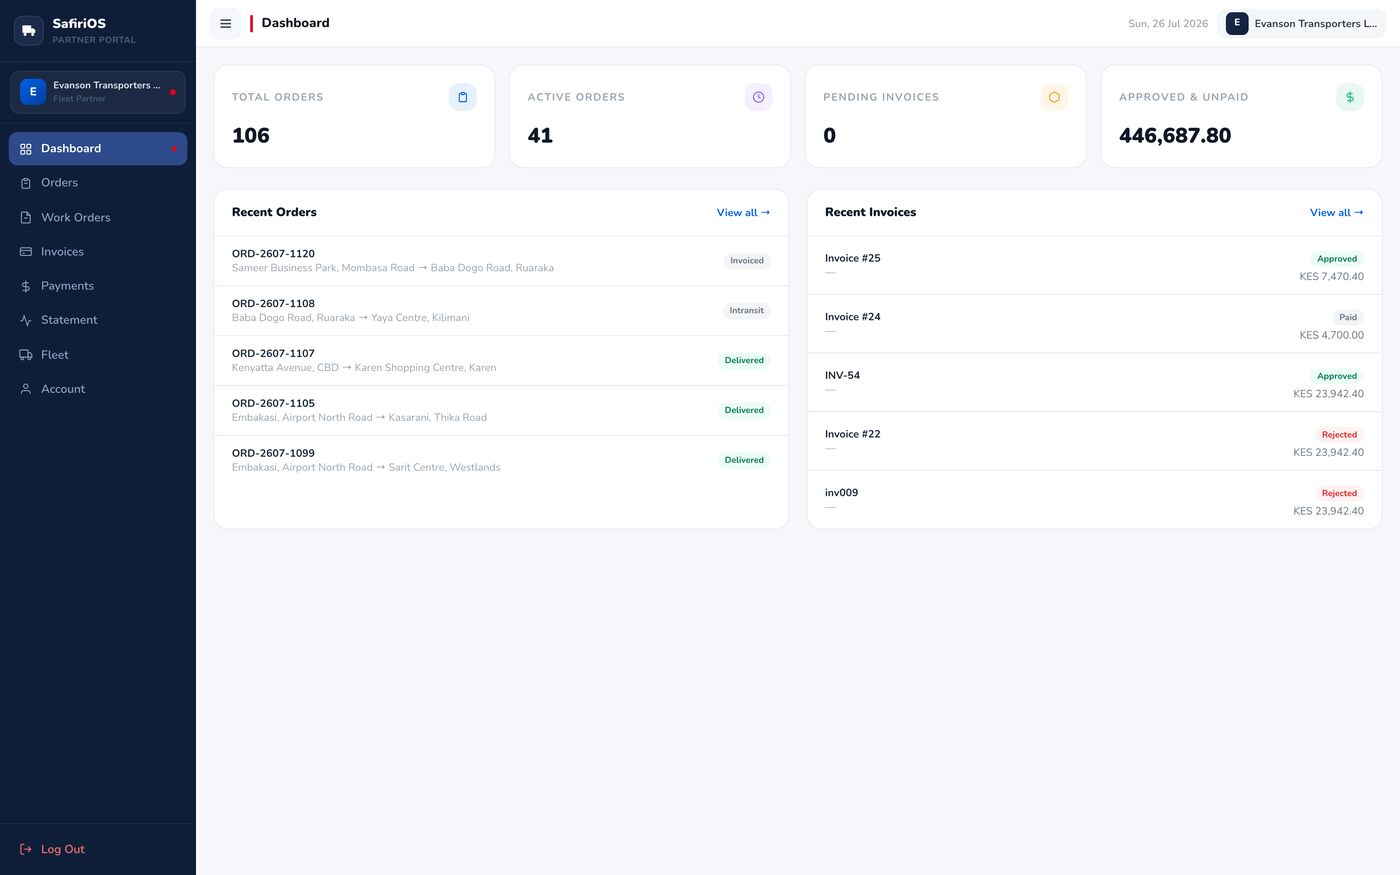The width and height of the screenshot is (1400, 875).
Task: Click the KES 7,470.40 amount
Action: pyautogui.click(x=1331, y=277)
